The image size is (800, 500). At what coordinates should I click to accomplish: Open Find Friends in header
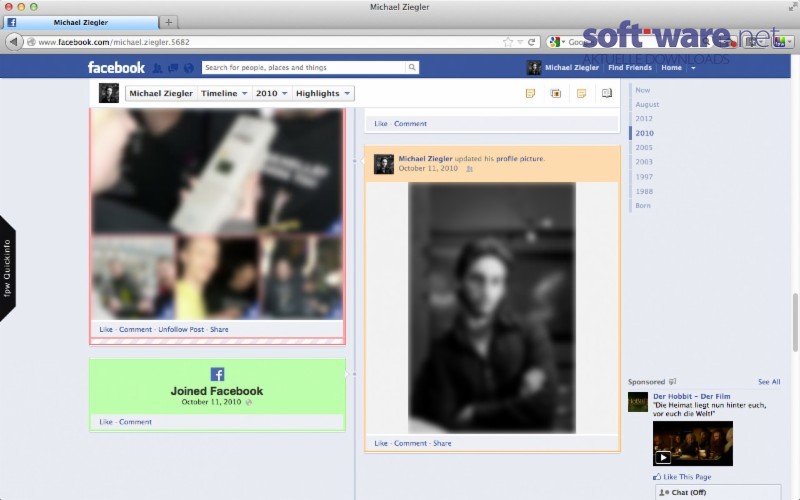click(630, 67)
